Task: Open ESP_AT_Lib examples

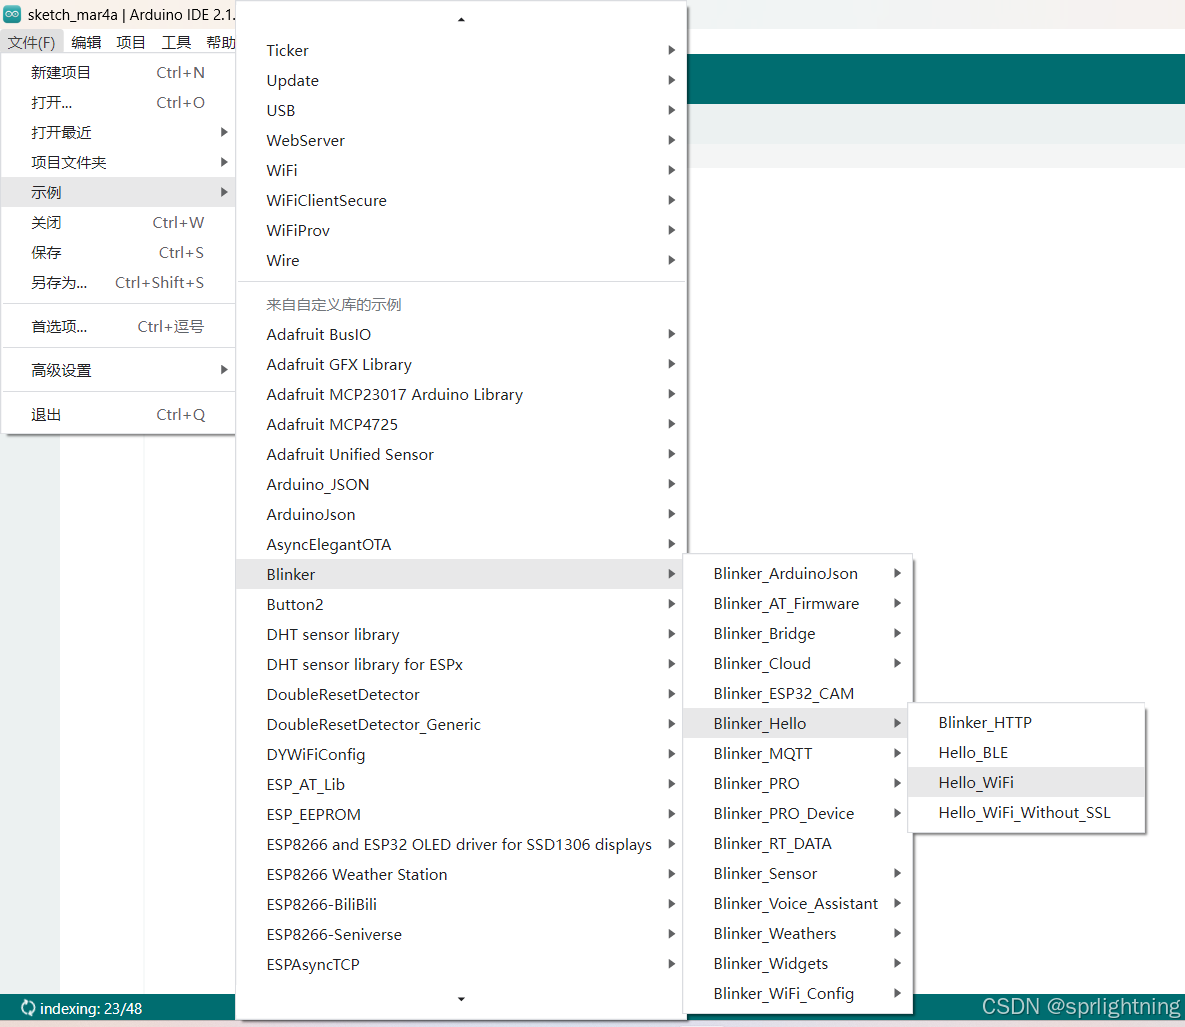Action: tap(461, 784)
